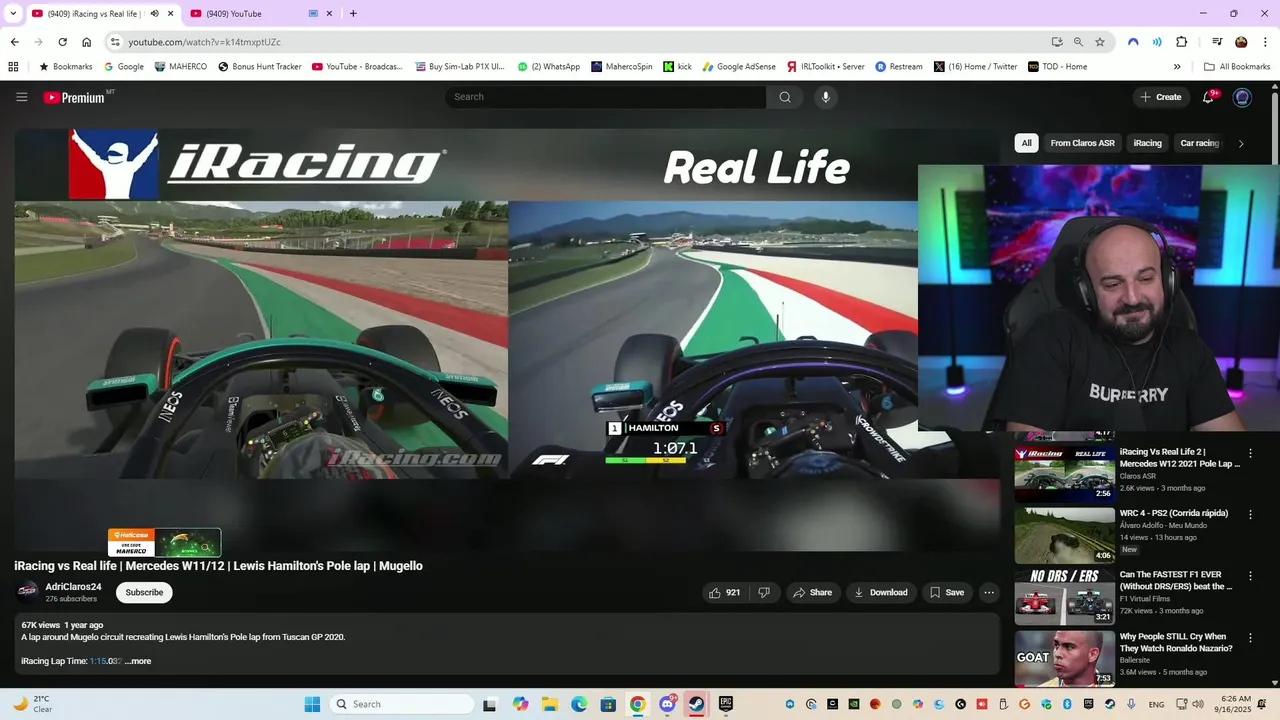1280x720 pixels.
Task: Open more actions for this video
Action: pyautogui.click(x=989, y=592)
